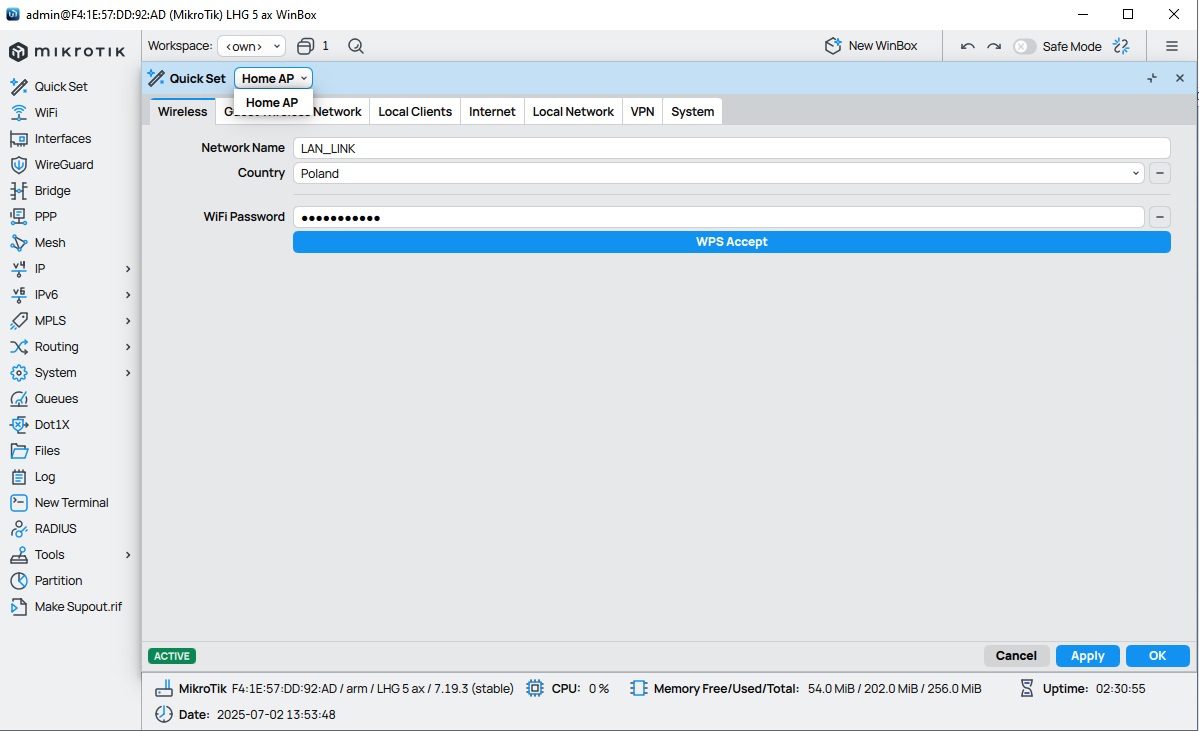Image resolution: width=1199 pixels, height=731 pixels.
Task: Open the RADIUS menu
Action: pyautogui.click(x=55, y=528)
